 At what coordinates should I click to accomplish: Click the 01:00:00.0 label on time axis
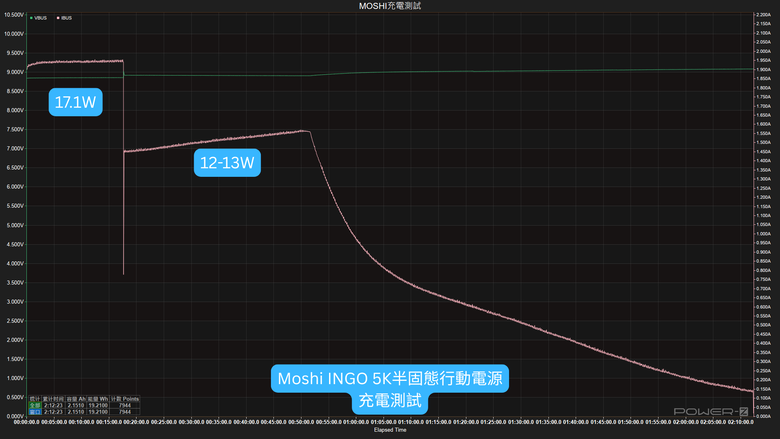(x=356, y=422)
